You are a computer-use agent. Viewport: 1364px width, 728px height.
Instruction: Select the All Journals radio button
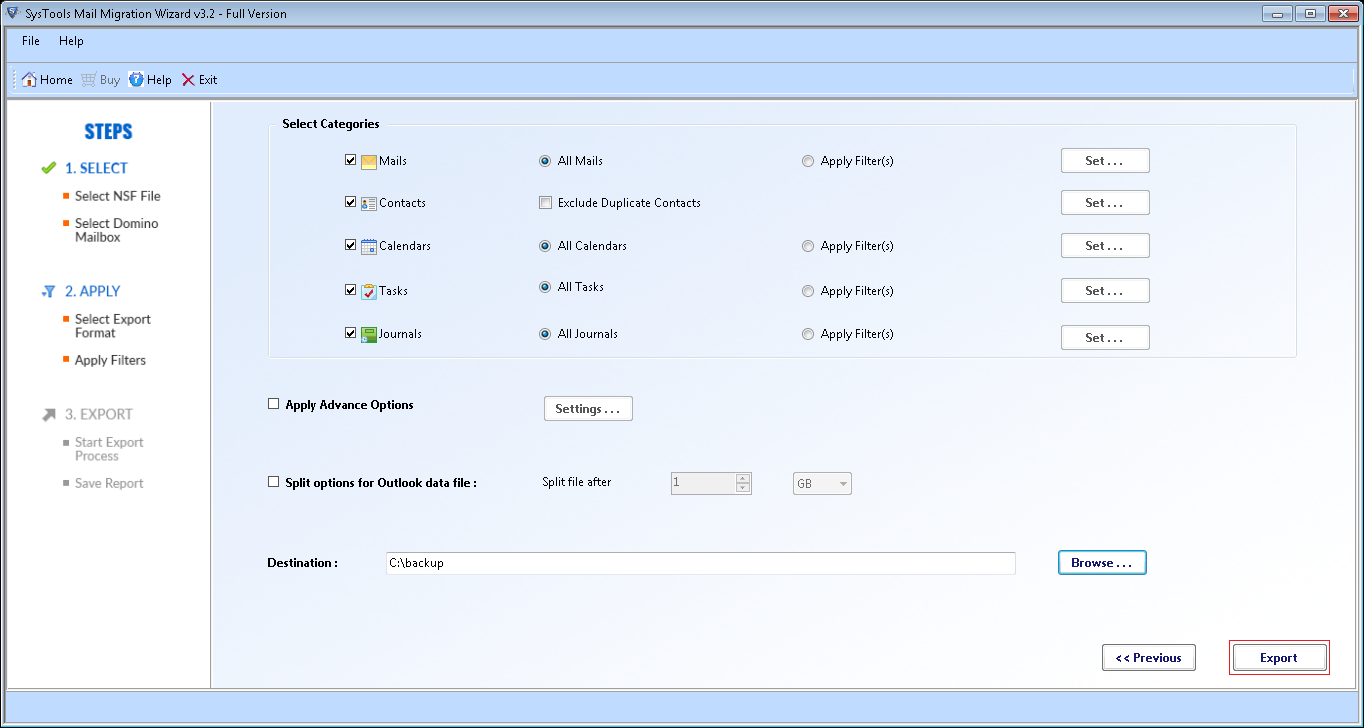(x=545, y=334)
